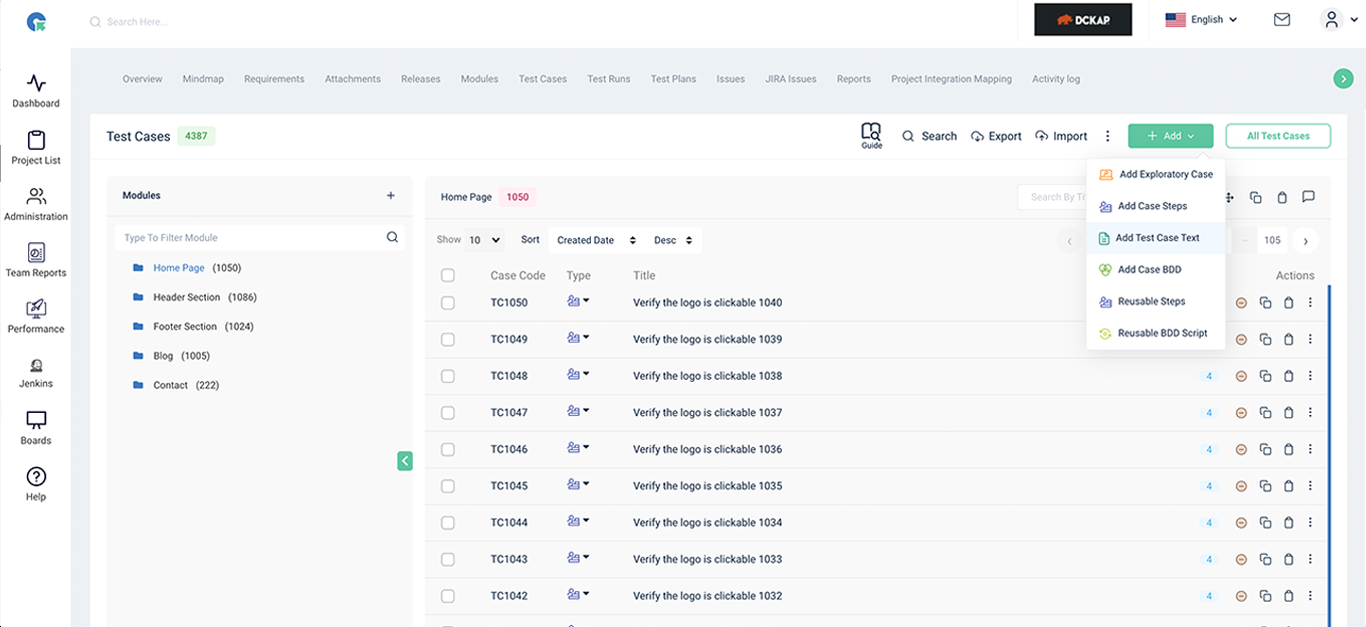Image resolution: width=1366 pixels, height=627 pixels.
Task: Open the Created Date sort dropdown
Action: 596,240
